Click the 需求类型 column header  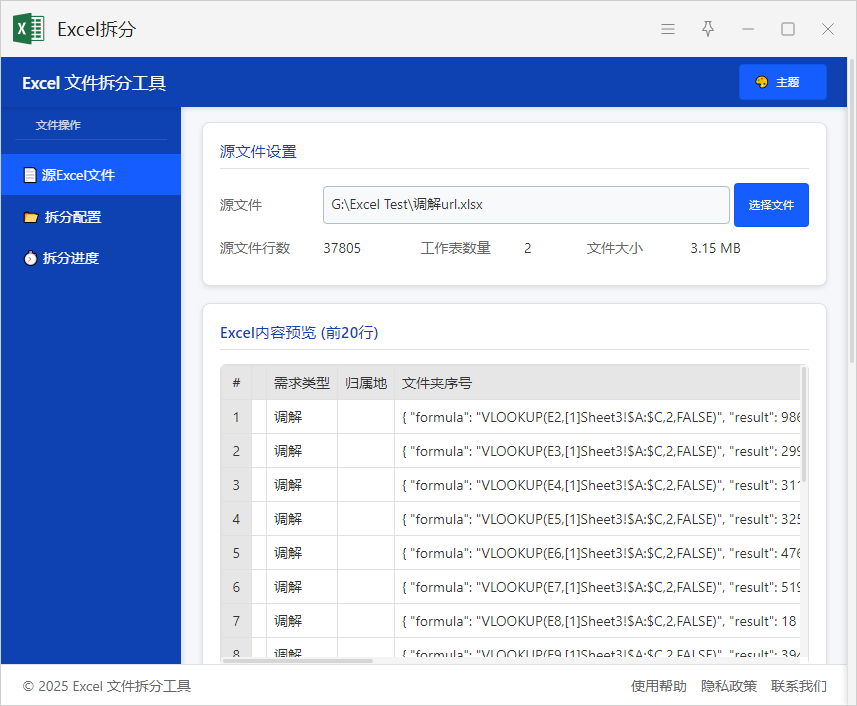(302, 383)
